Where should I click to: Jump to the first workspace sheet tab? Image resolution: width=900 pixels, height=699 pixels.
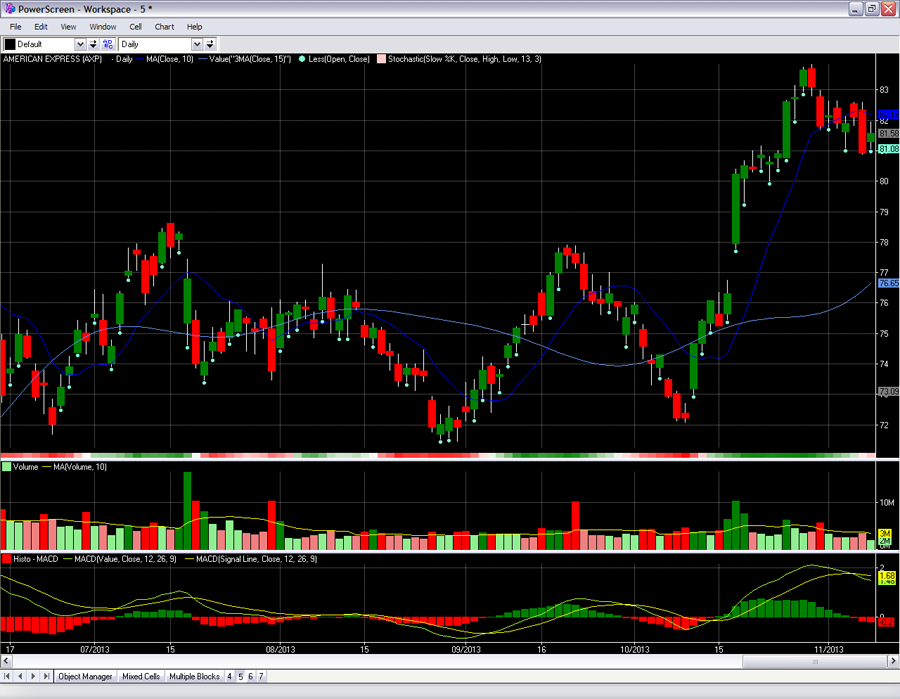click(x=8, y=677)
